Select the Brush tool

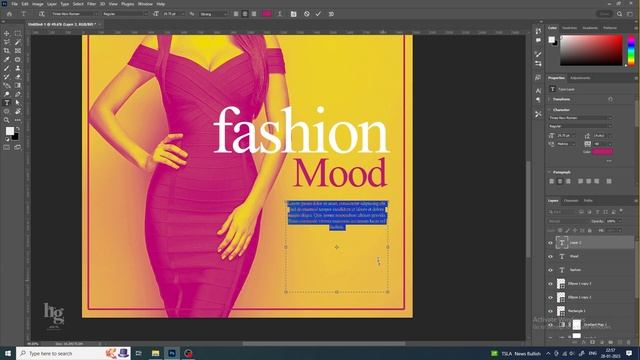click(x=7, y=68)
